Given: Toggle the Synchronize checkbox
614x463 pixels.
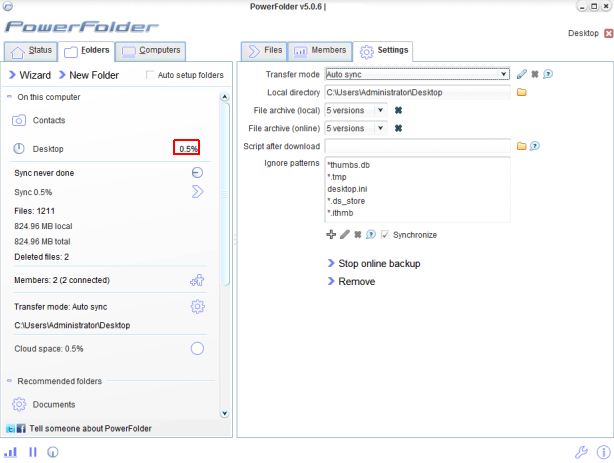Looking at the screenshot, I should tap(385, 235).
